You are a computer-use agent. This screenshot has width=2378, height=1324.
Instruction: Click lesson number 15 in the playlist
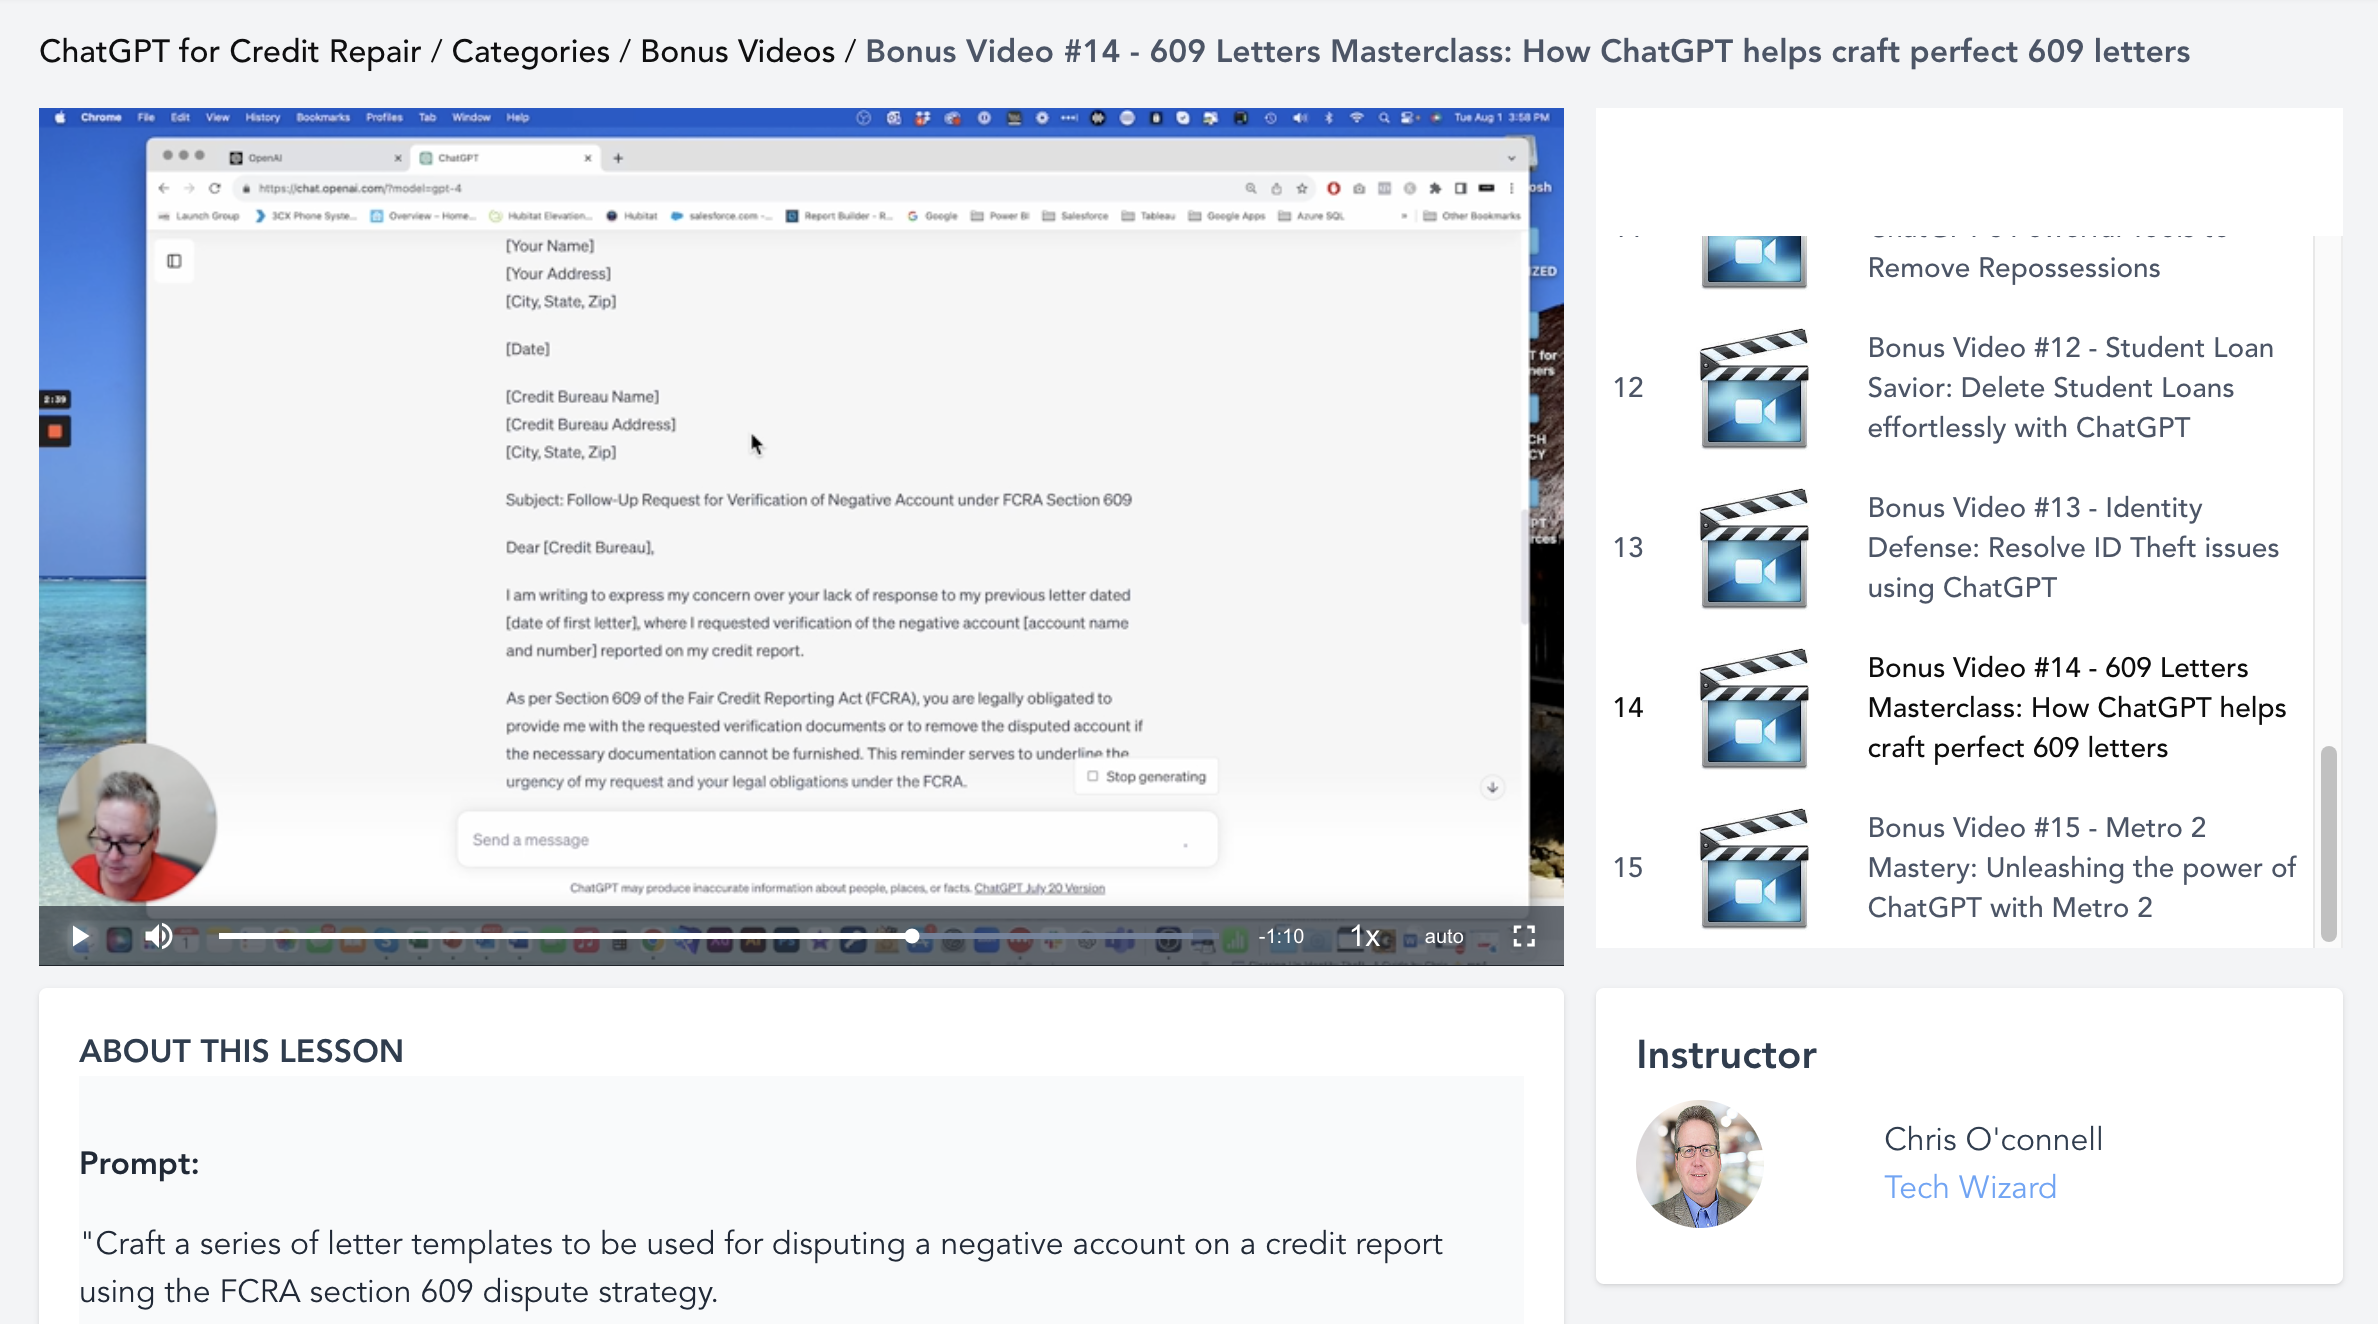click(1628, 868)
